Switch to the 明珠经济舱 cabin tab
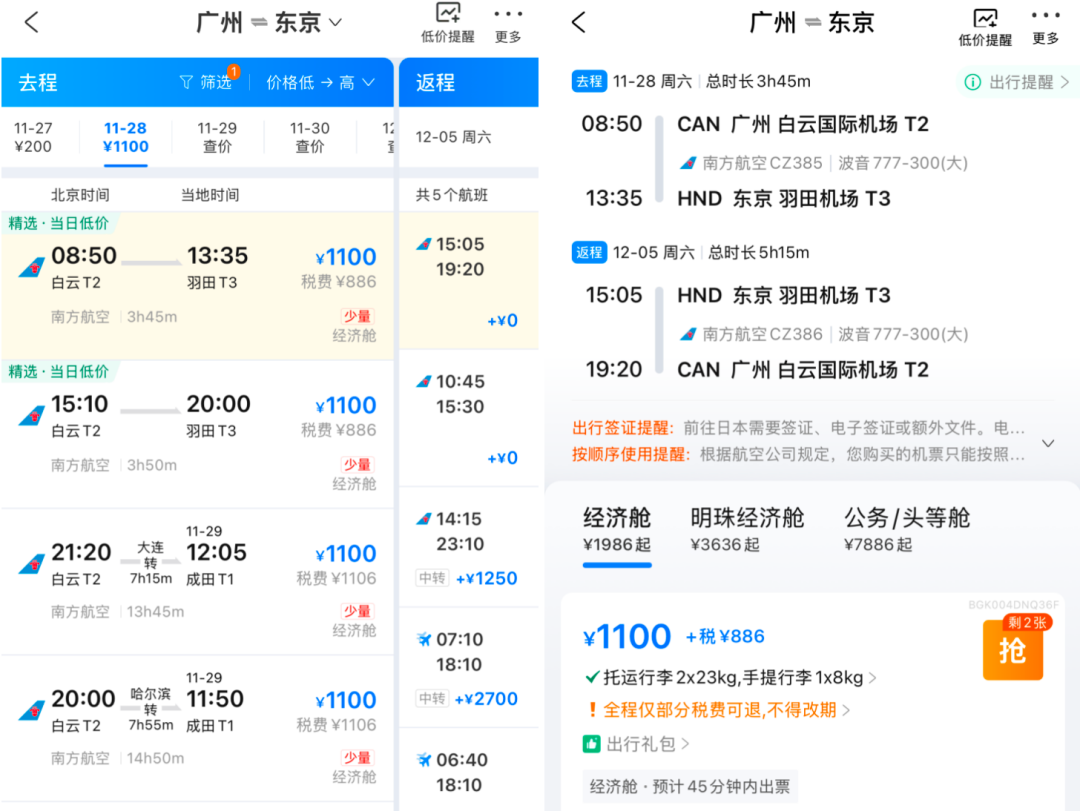This screenshot has width=1080, height=811. pyautogui.click(x=747, y=529)
